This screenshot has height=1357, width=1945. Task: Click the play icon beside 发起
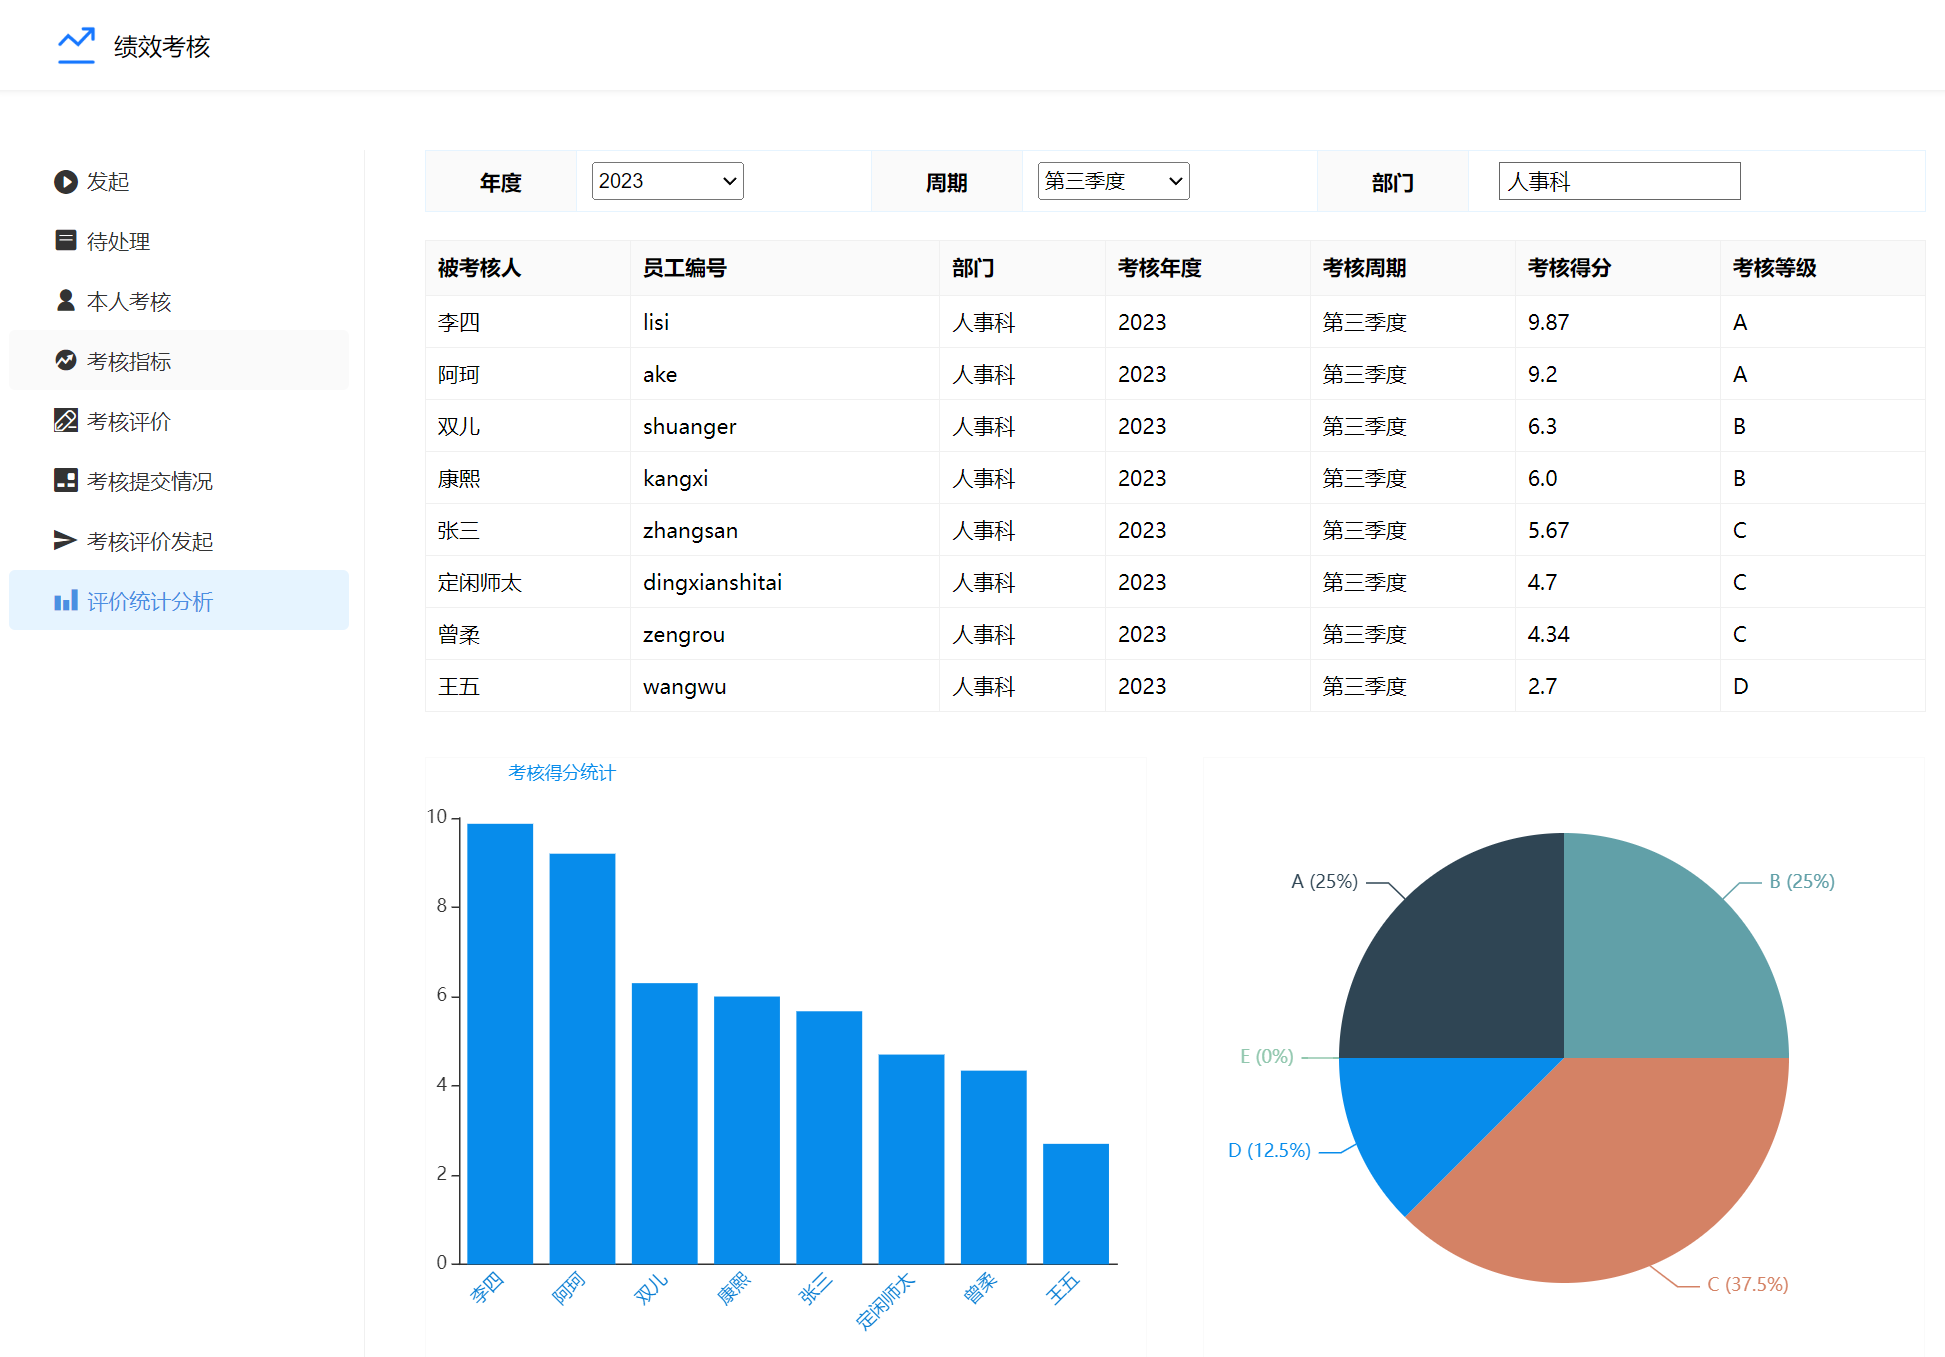click(x=66, y=181)
